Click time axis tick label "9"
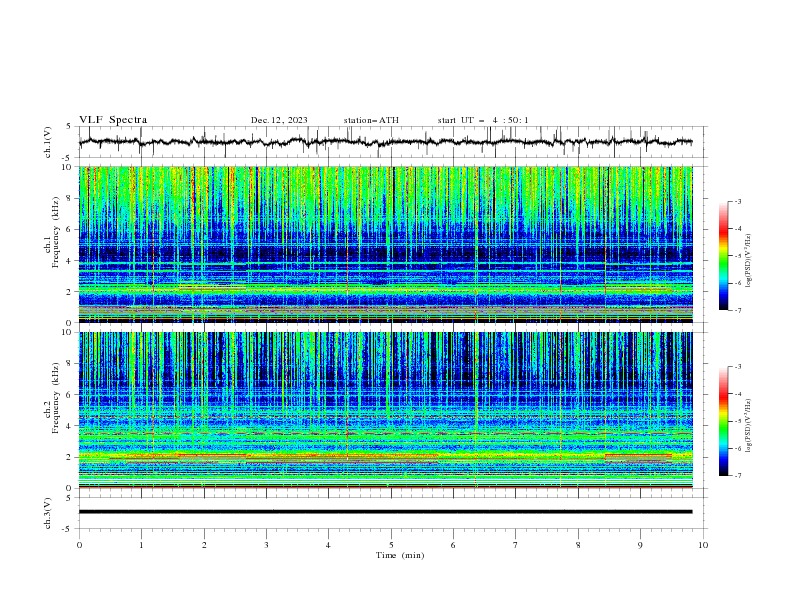Image resolution: width=792 pixels, height=612 pixels. click(640, 545)
